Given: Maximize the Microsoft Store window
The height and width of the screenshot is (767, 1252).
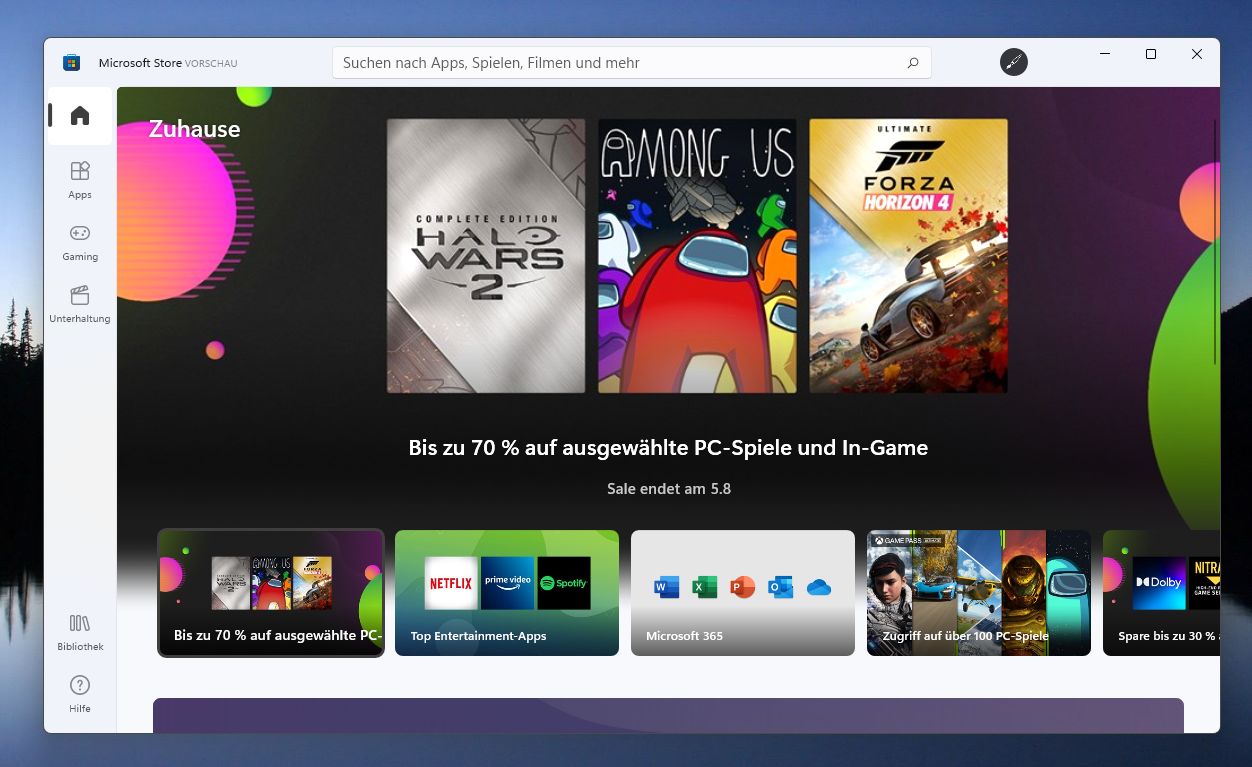Looking at the screenshot, I should 1151,54.
